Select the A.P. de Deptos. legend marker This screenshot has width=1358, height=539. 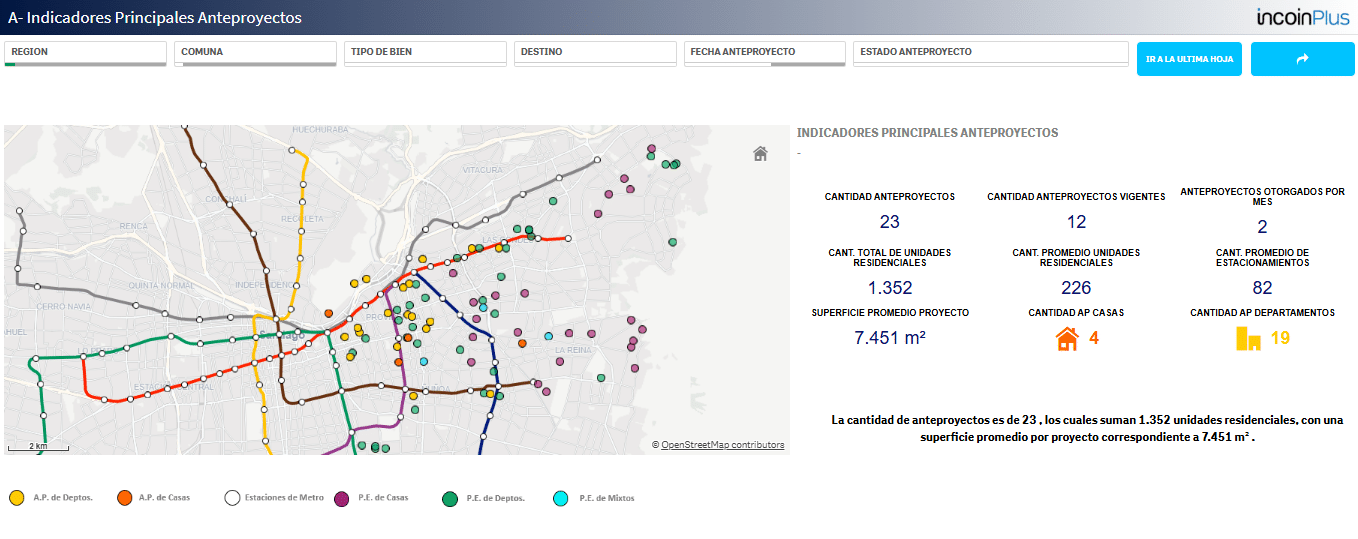(x=16, y=498)
